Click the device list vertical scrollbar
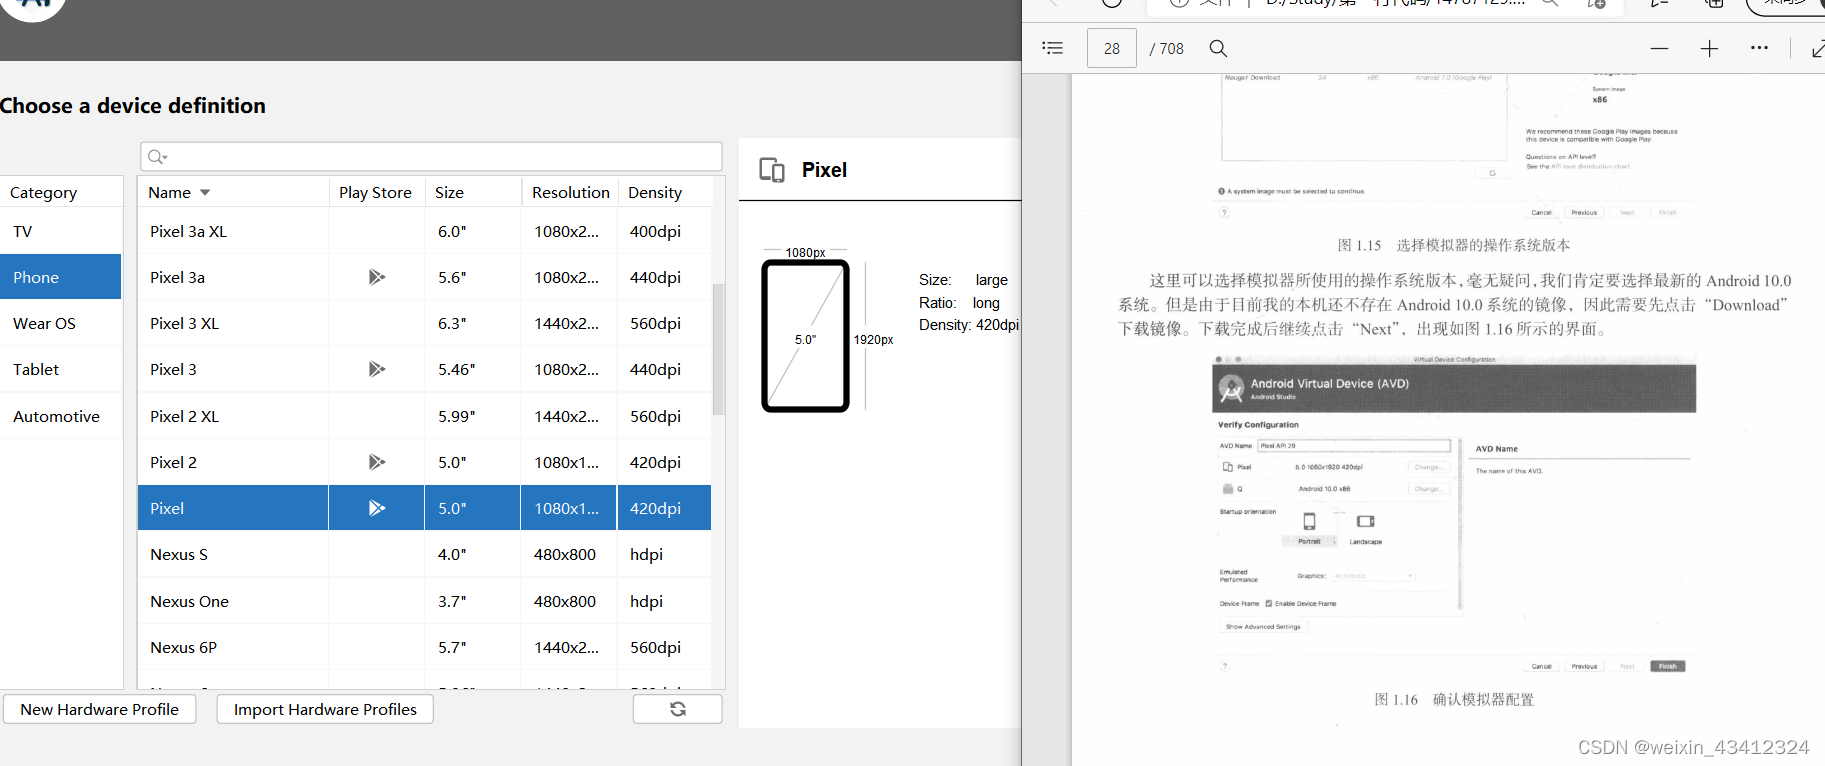1825x766 pixels. (717, 349)
